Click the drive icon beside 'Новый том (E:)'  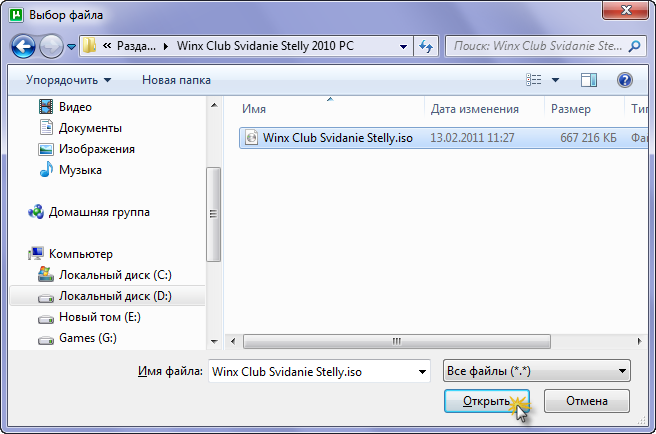(x=46, y=319)
